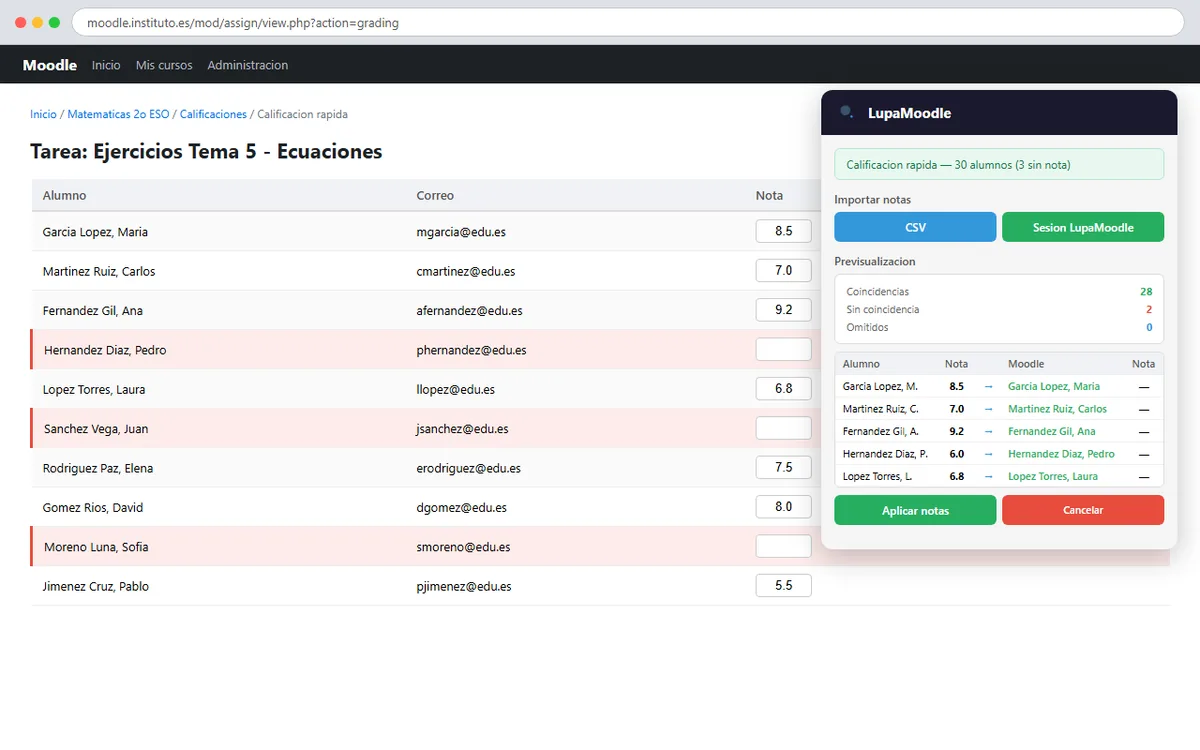
Task: Edit grade field for Gomez Rios, David
Action: 783,507
